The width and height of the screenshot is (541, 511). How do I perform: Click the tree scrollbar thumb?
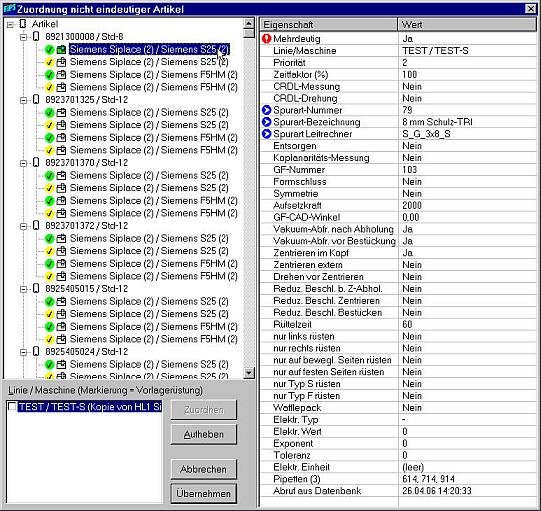[249, 33]
